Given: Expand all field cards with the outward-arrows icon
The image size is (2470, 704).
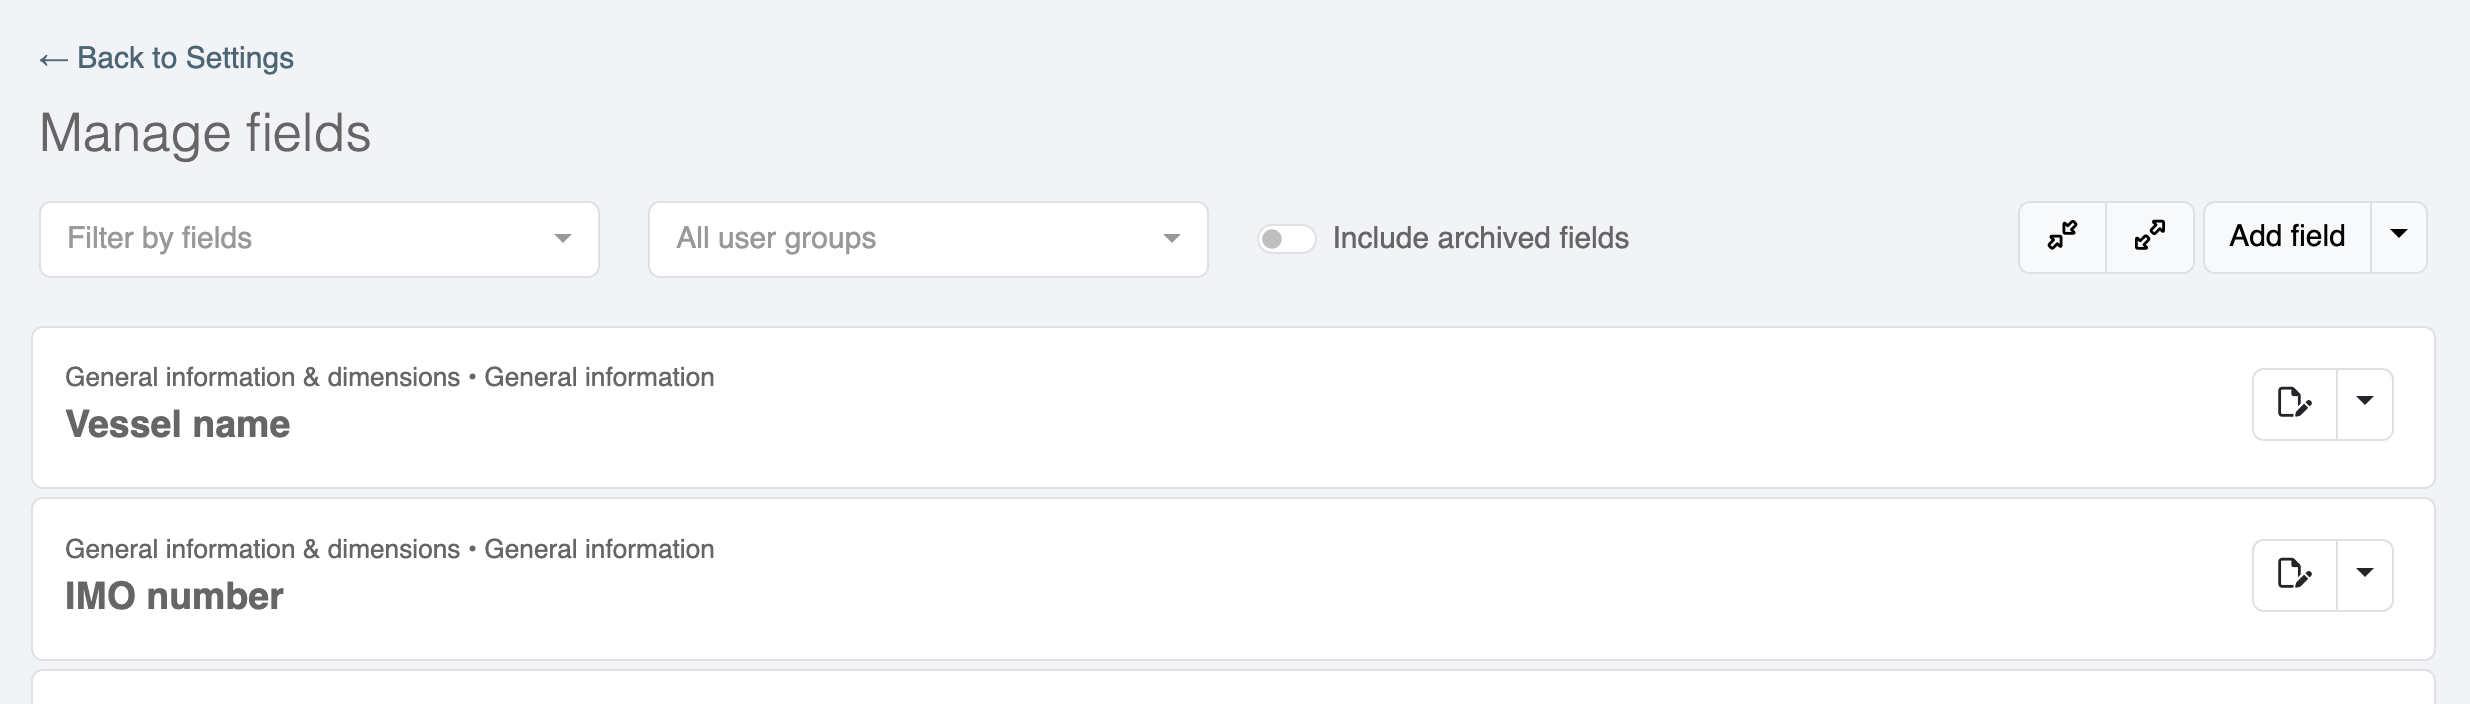Looking at the screenshot, I should tap(2150, 237).
